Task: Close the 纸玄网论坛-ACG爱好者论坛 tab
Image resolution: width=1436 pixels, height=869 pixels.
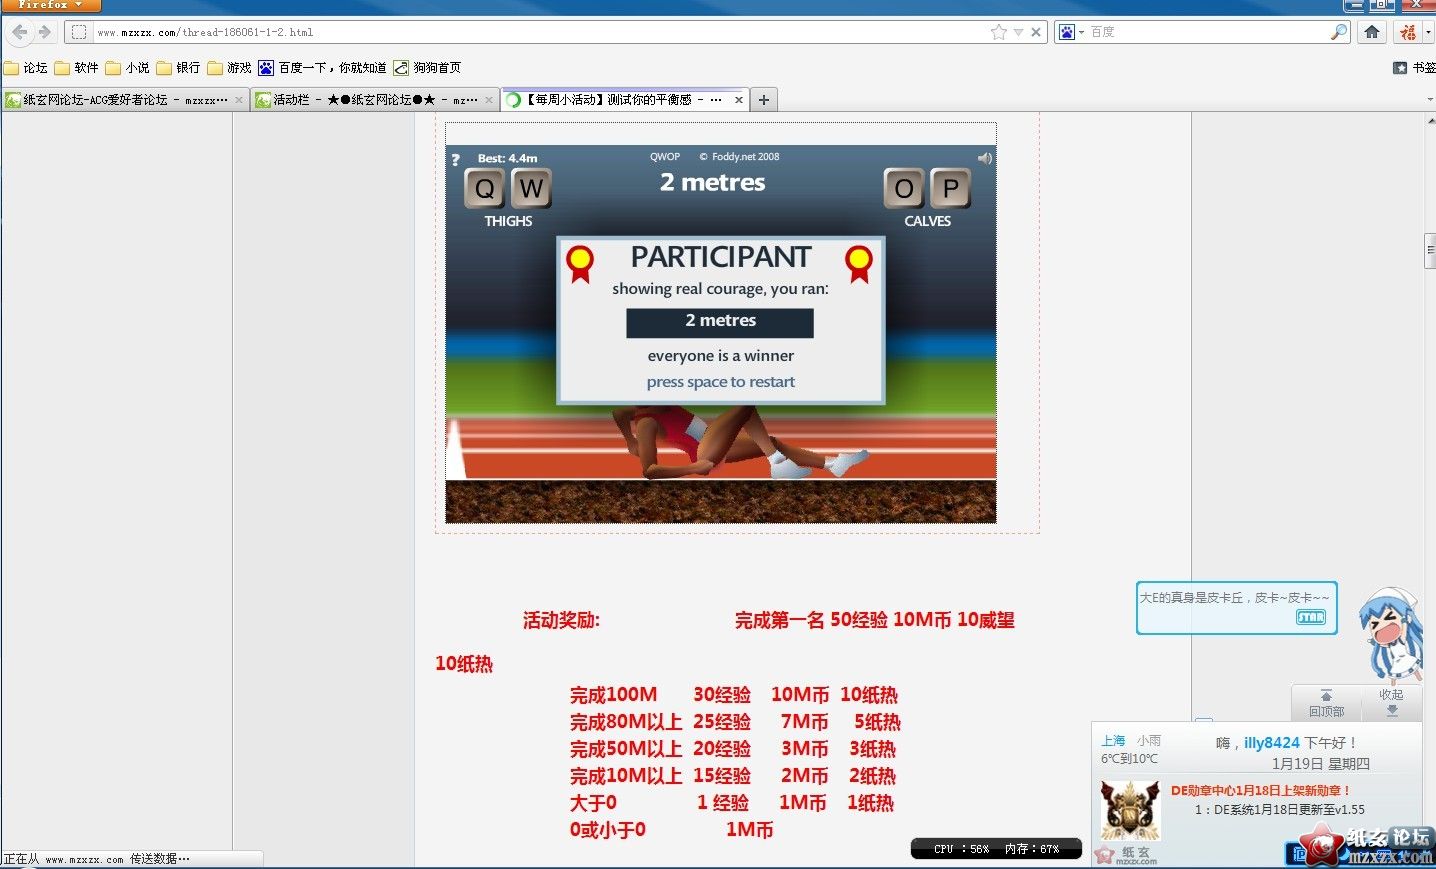Action: click(x=239, y=100)
